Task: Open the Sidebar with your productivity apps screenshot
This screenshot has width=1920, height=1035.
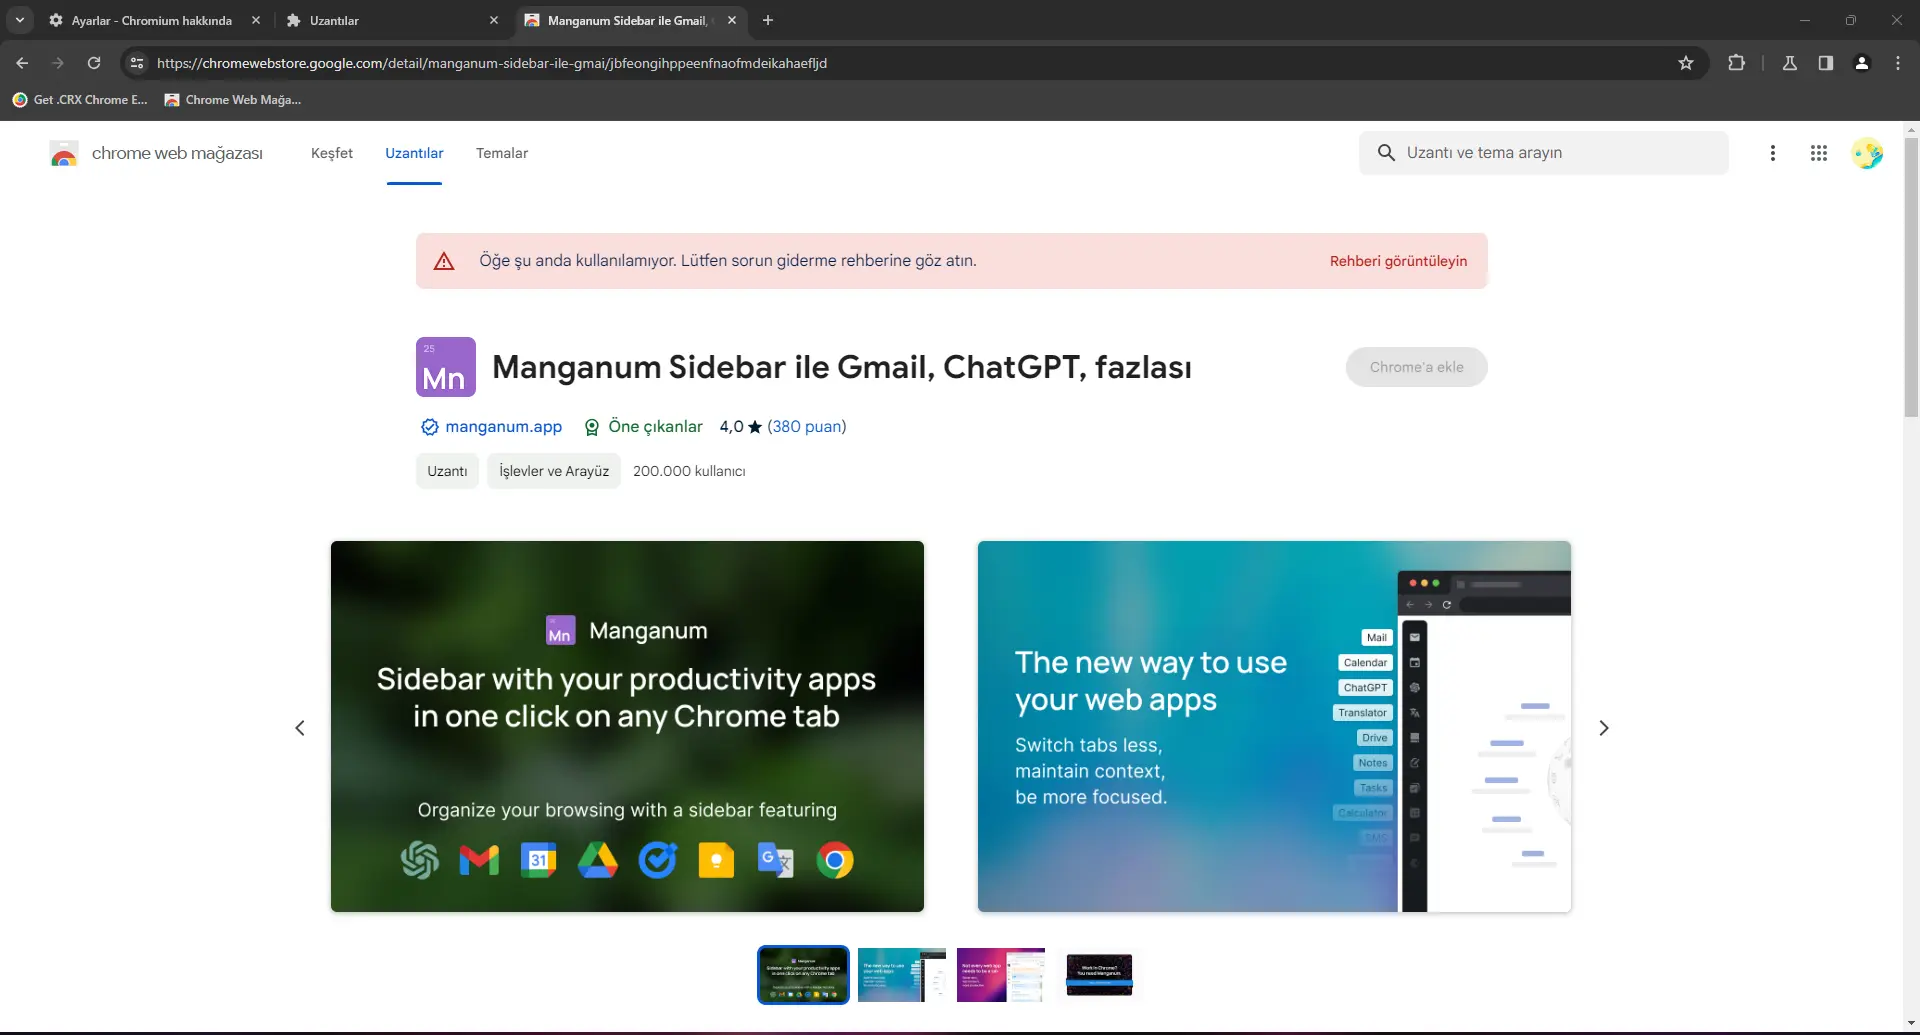Action: (x=627, y=726)
